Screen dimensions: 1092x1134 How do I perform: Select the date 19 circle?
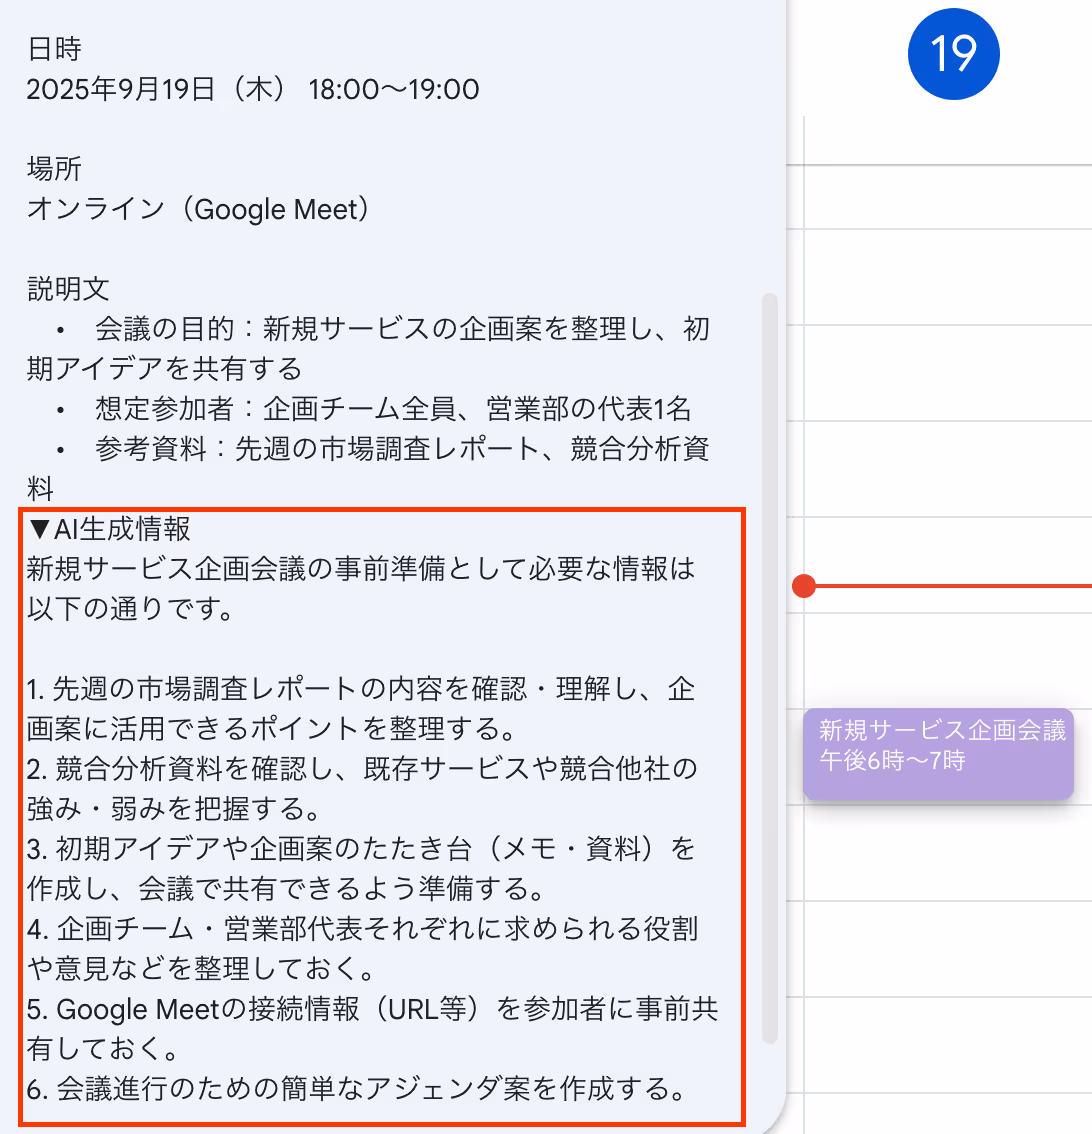[953, 54]
